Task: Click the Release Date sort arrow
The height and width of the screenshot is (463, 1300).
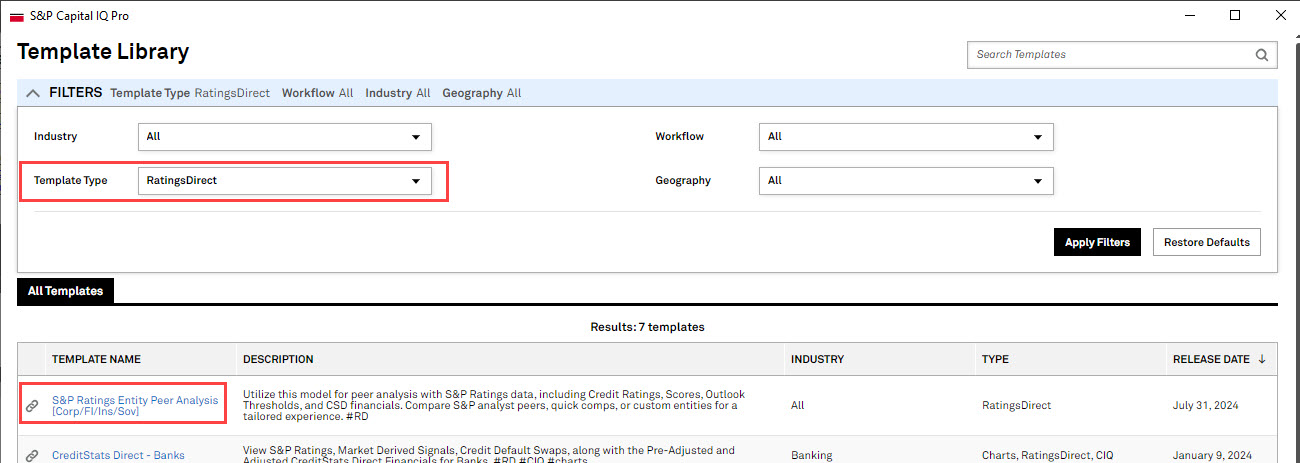Action: pyautogui.click(x=1262, y=359)
